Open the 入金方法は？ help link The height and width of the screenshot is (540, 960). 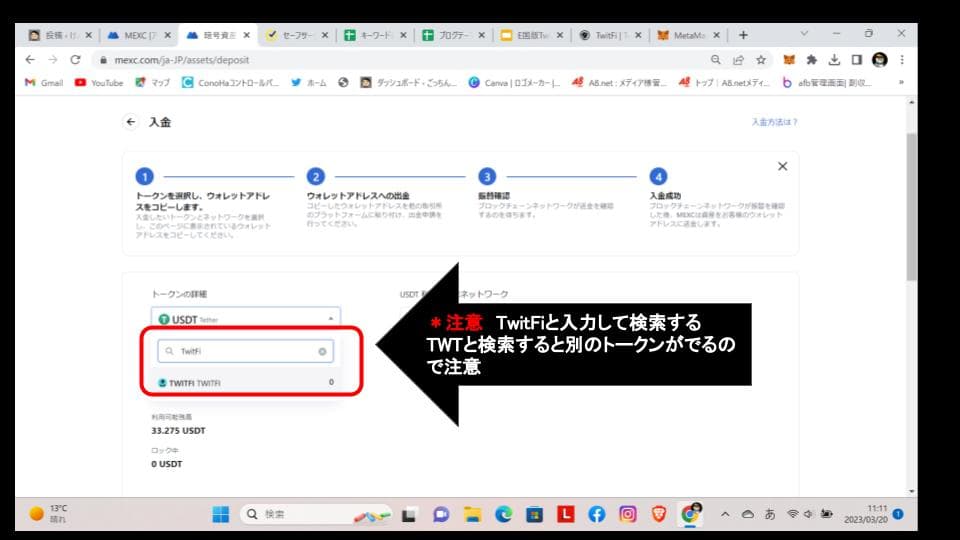coord(774,122)
